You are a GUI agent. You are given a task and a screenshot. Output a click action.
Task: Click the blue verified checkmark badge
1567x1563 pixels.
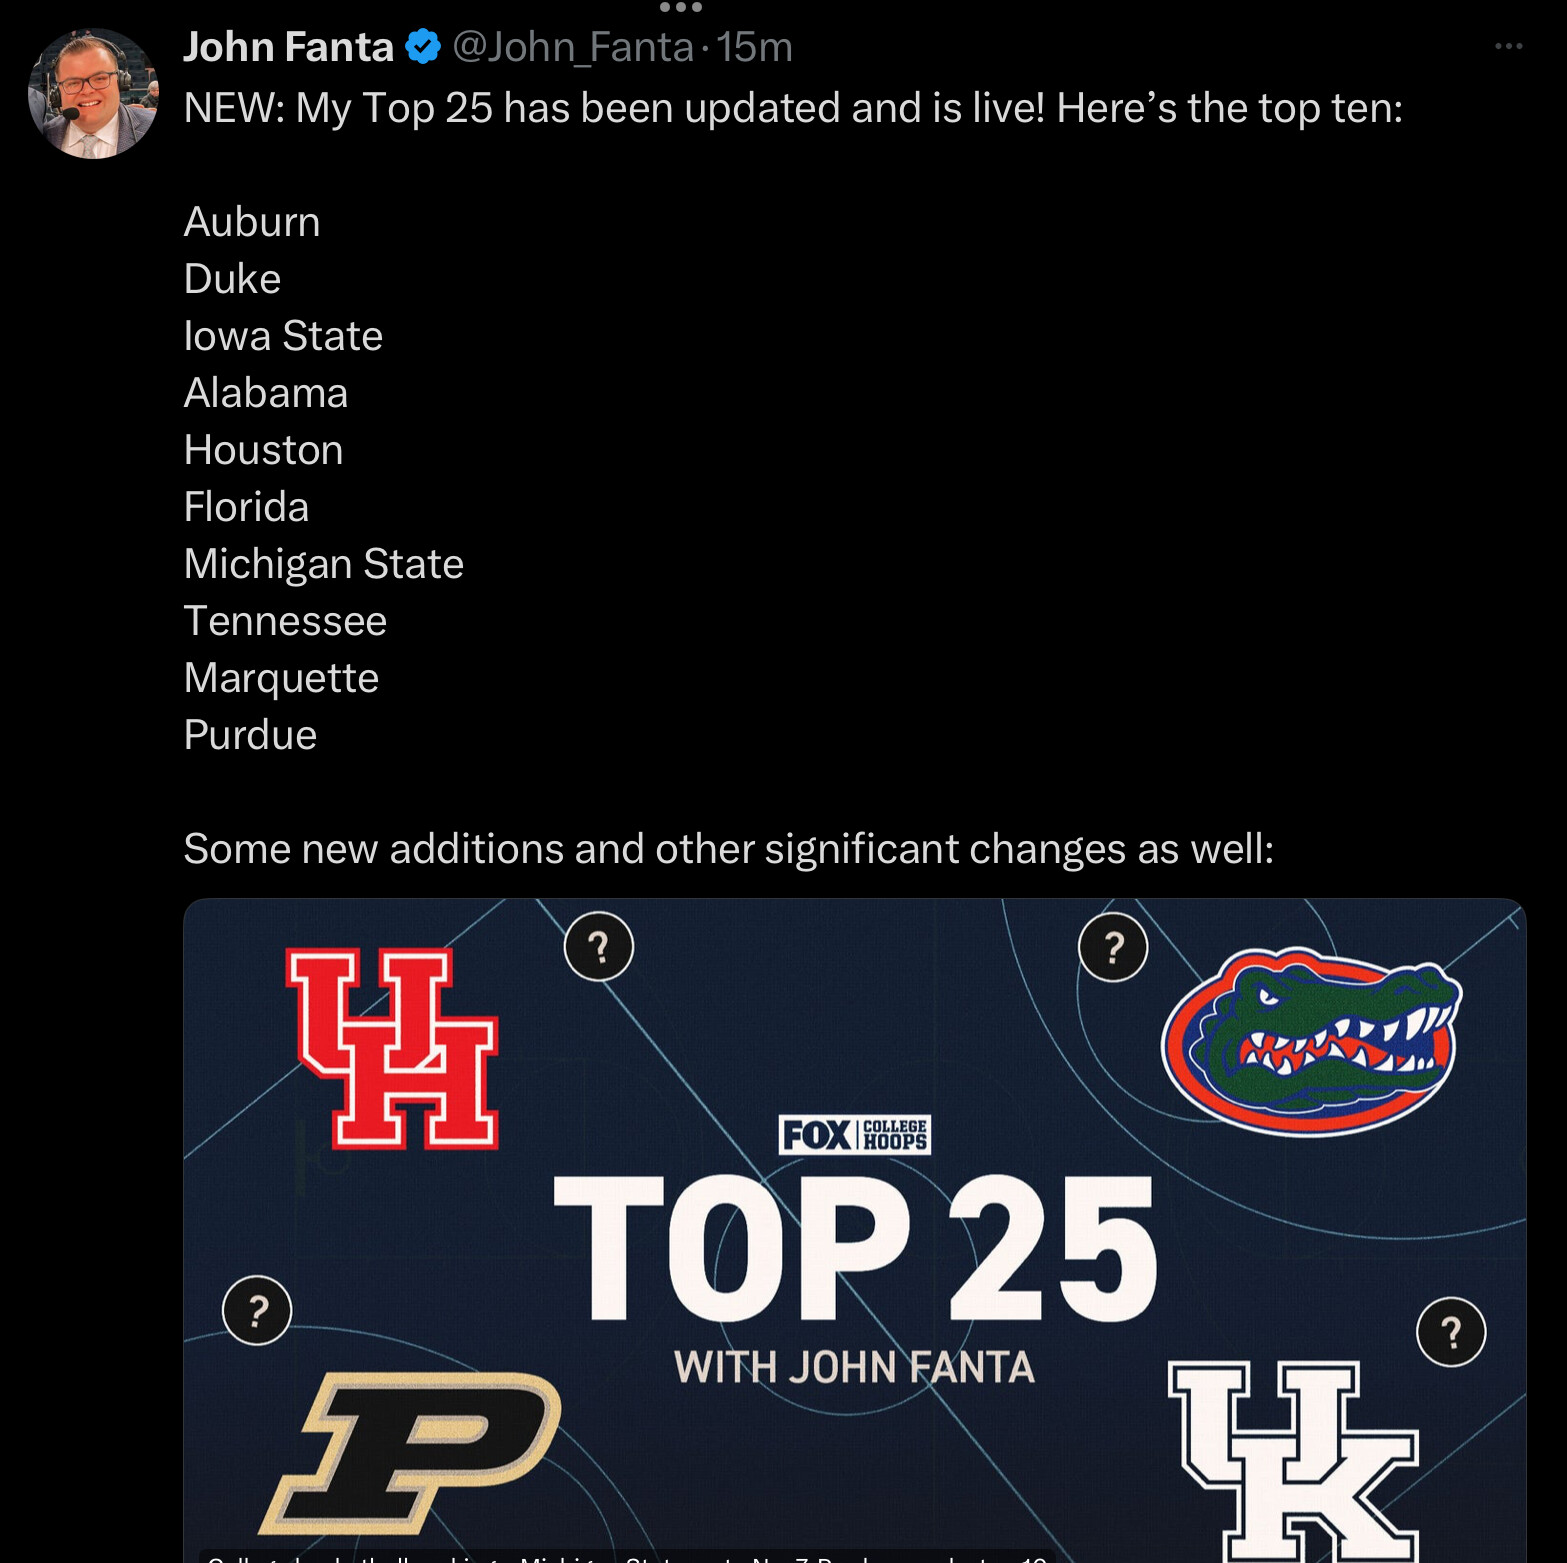423,47
